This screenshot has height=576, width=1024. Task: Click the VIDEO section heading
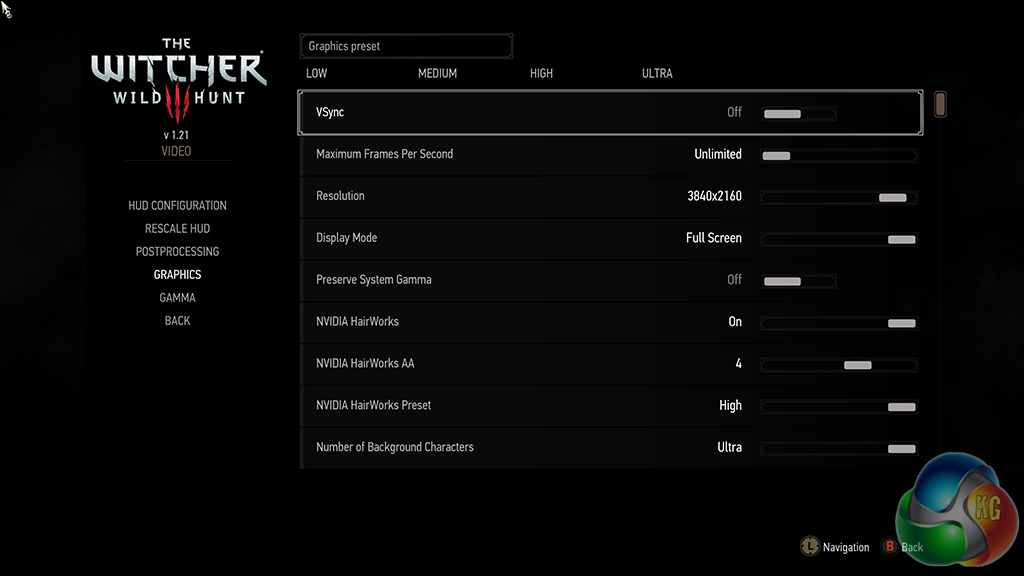click(x=176, y=151)
